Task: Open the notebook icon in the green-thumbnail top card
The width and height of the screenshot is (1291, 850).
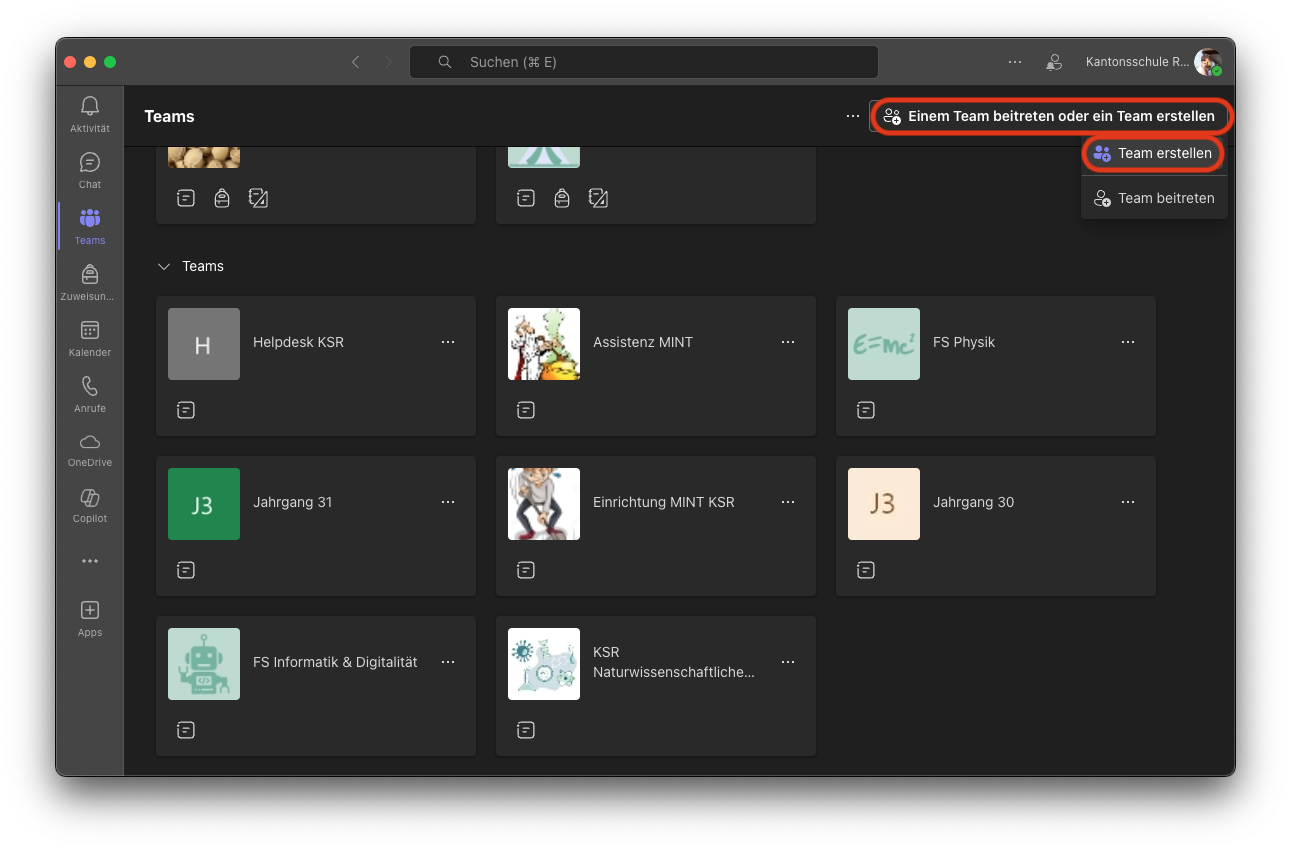Action: click(526, 198)
